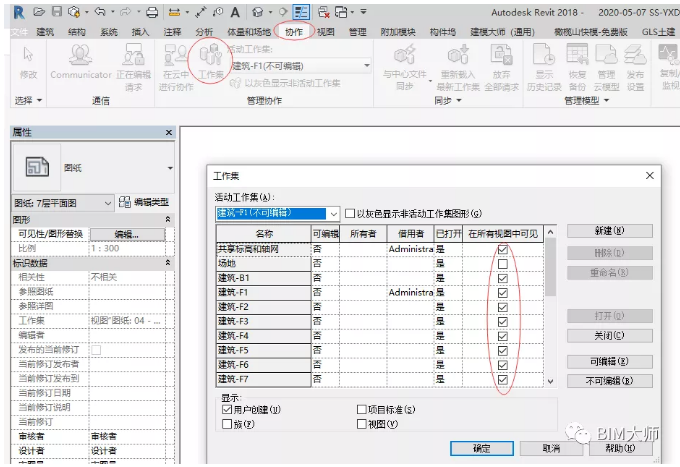Screen dimensions: 680x467
Task: Select the Tag by Category icon
Action: coord(218,12)
